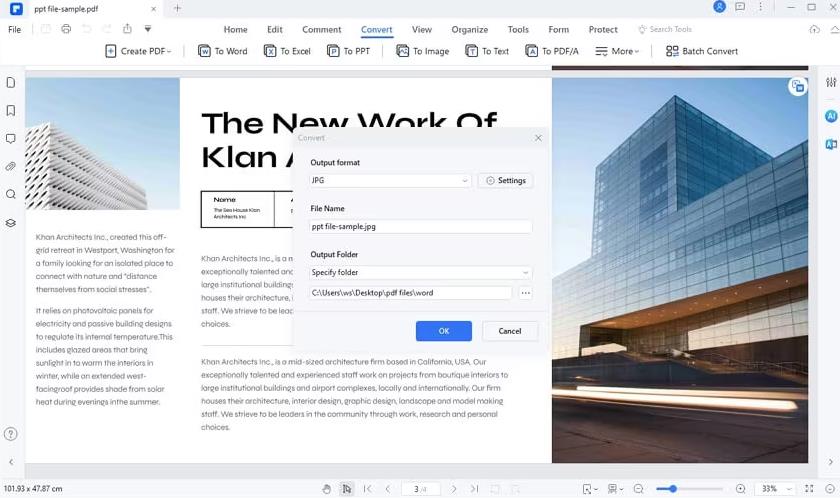Go to previous page arrow

388,489
